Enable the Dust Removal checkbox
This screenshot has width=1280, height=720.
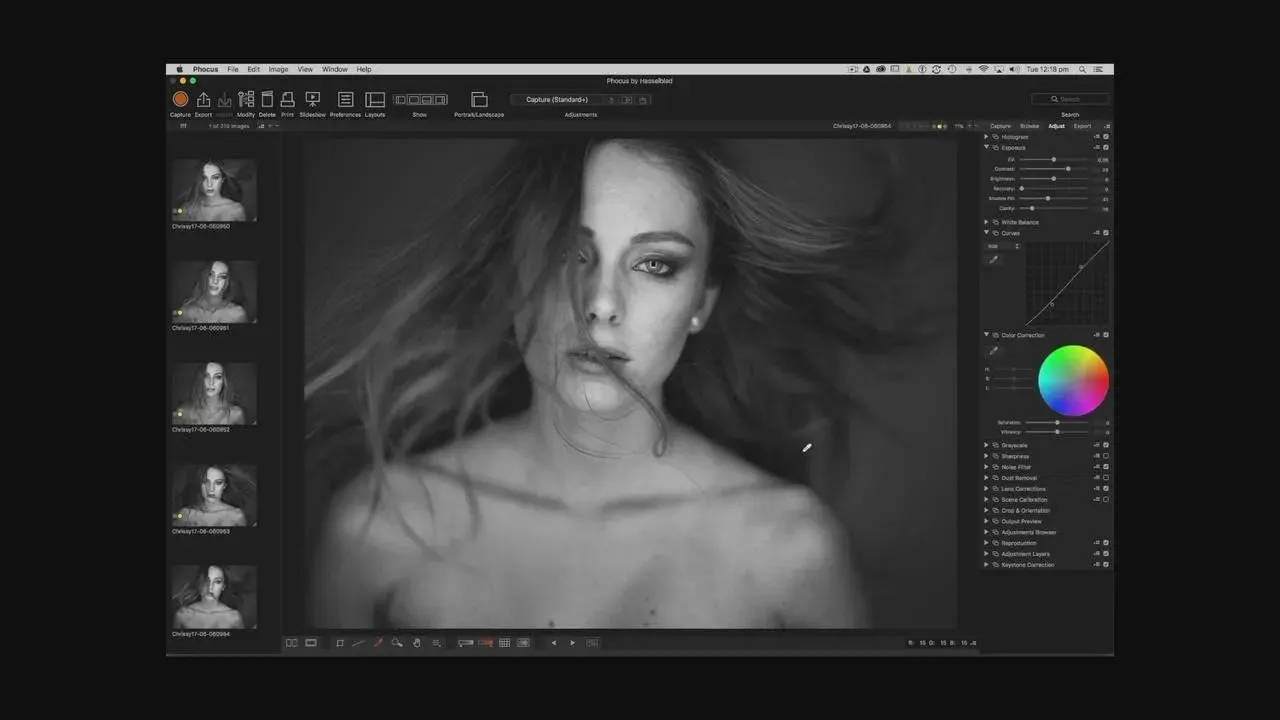[x=1105, y=478]
